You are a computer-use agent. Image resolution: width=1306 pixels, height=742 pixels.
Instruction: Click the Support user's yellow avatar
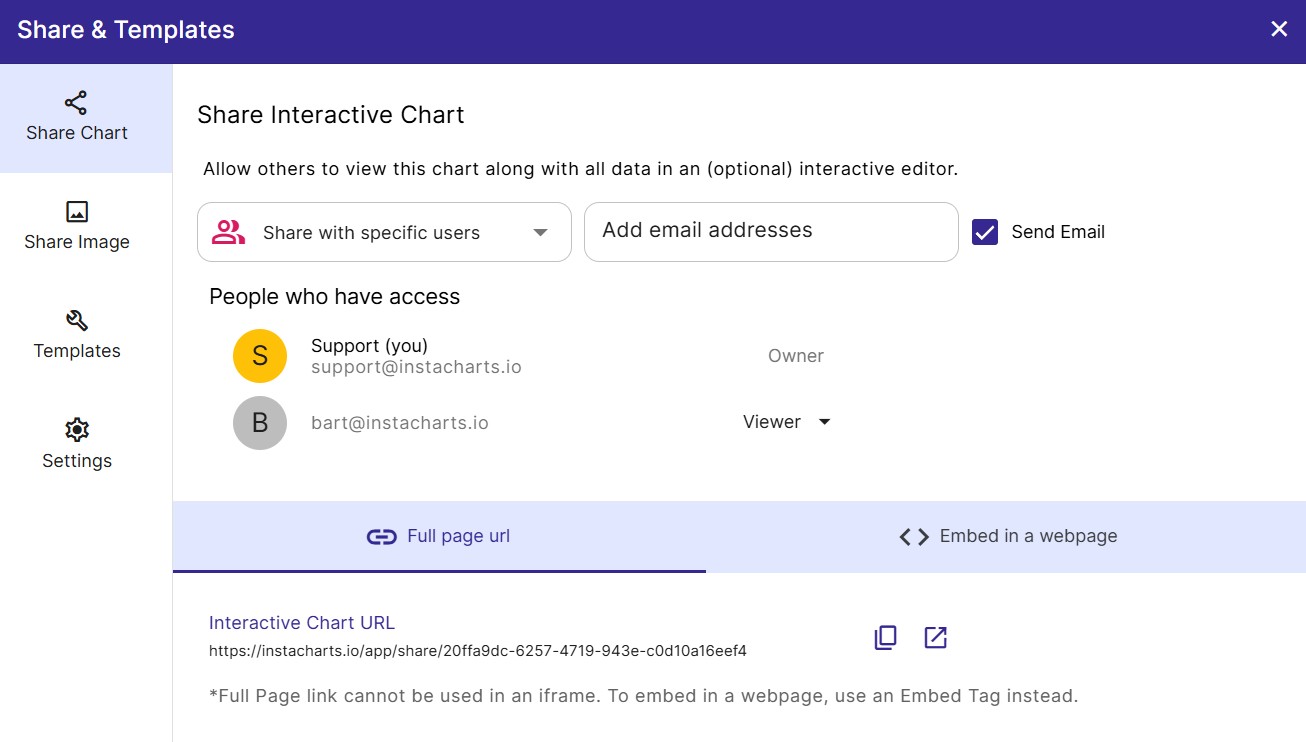tap(260, 356)
